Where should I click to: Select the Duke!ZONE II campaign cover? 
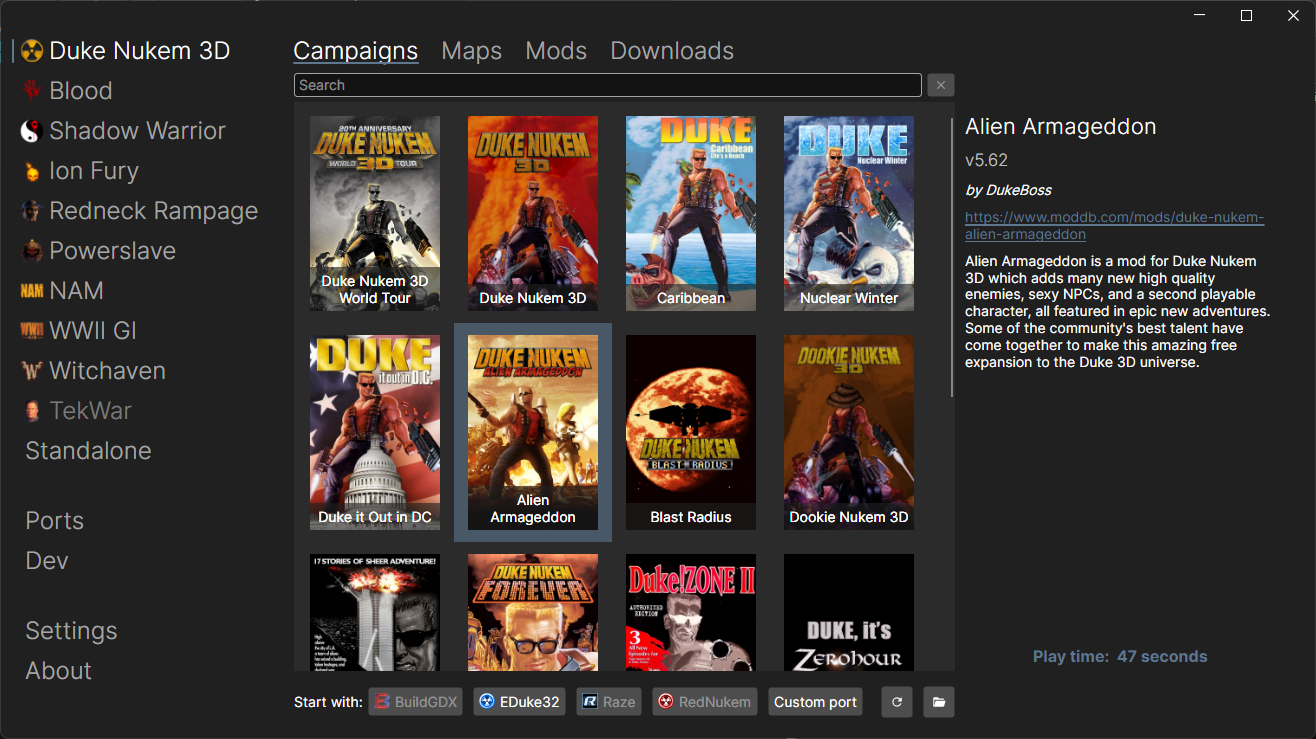(x=691, y=612)
